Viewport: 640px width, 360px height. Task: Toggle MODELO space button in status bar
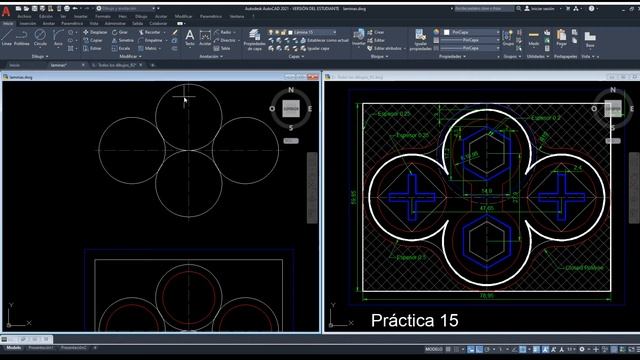pyautogui.click(x=433, y=349)
